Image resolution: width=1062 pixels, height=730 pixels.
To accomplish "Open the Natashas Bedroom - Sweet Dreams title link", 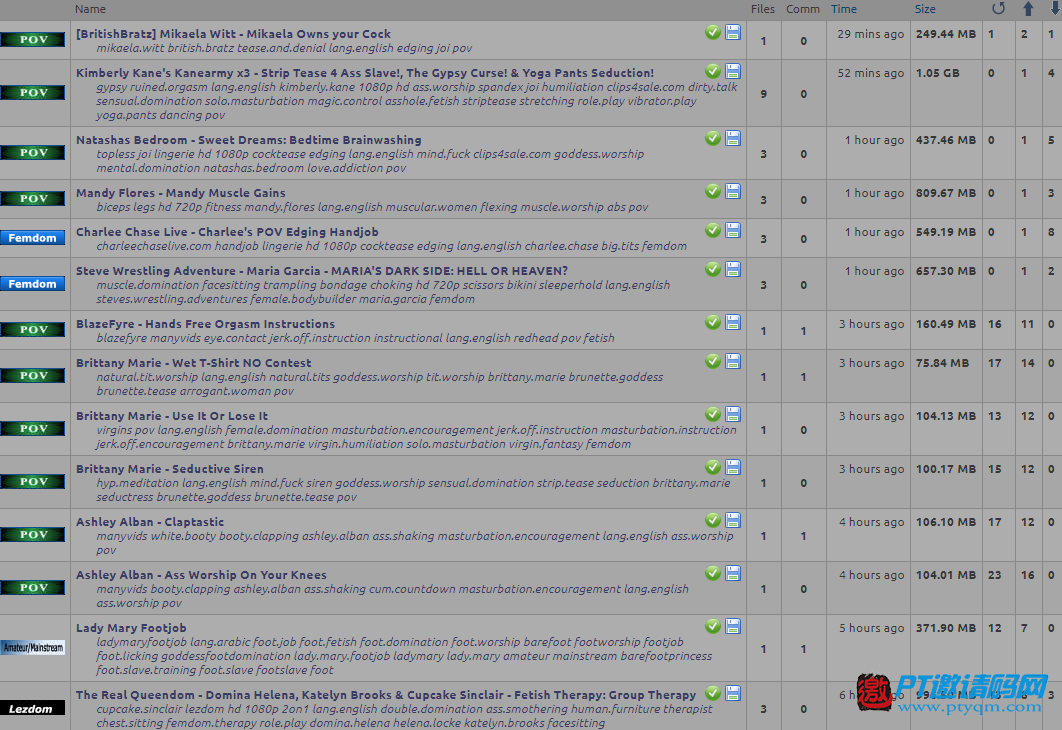I will 249,140.
